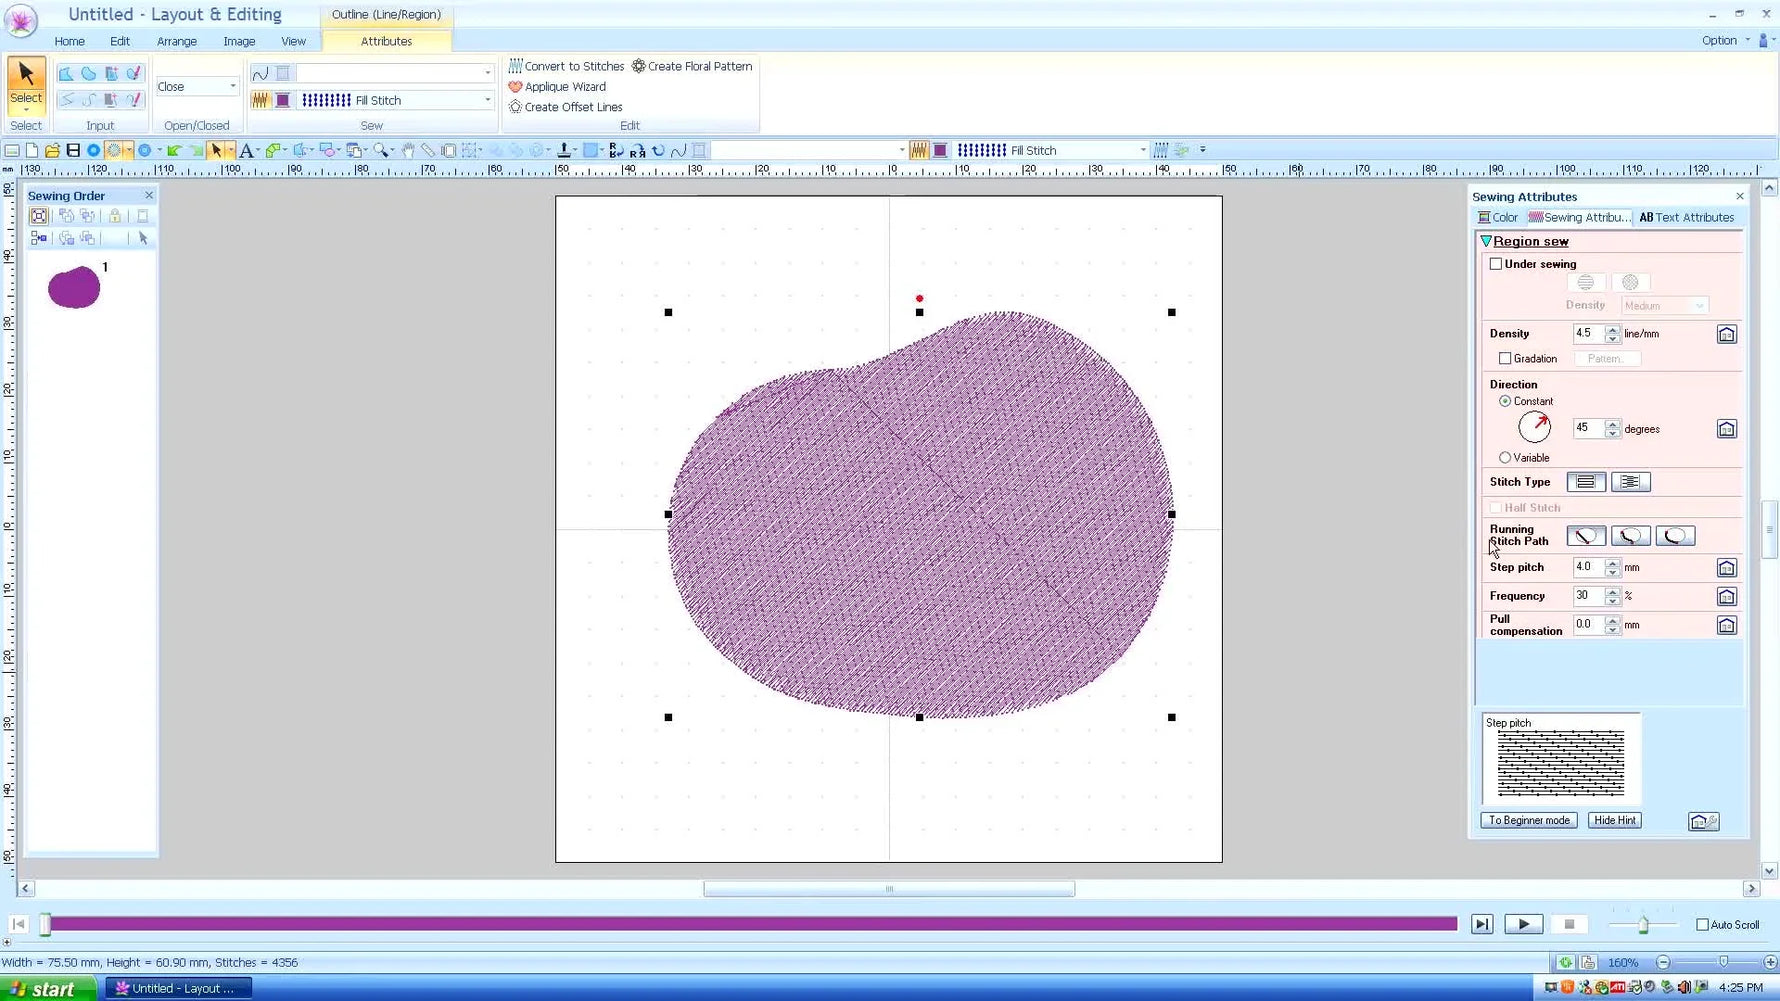Click the save disk icon in the toolbar
This screenshot has width=1780, height=1001.
pyautogui.click(x=73, y=151)
